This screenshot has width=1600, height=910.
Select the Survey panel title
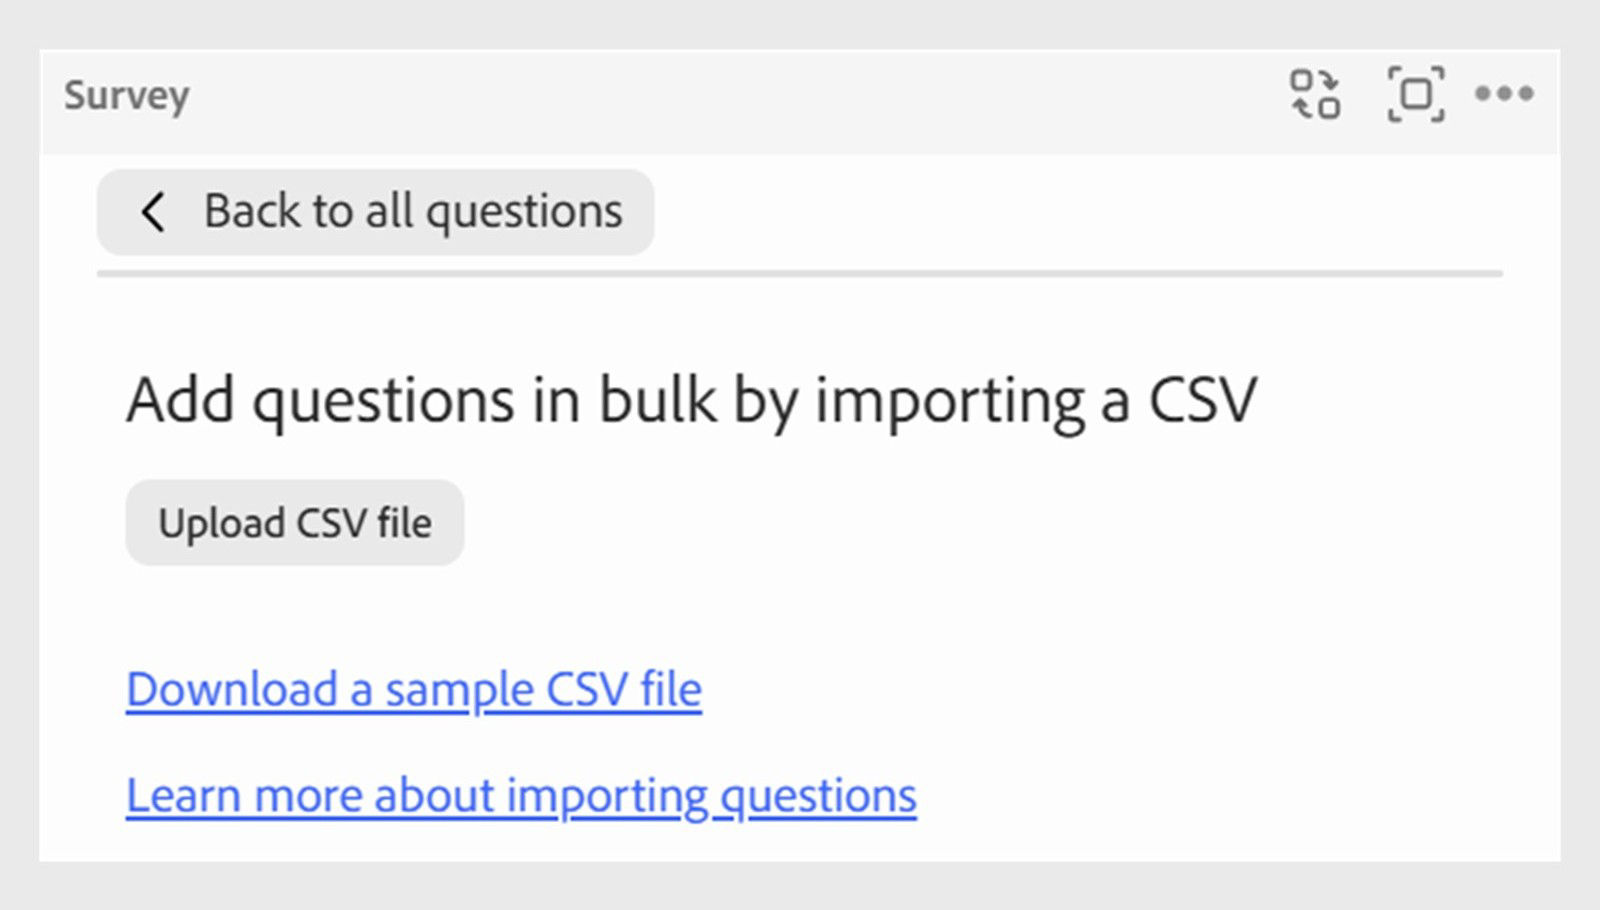pos(126,96)
